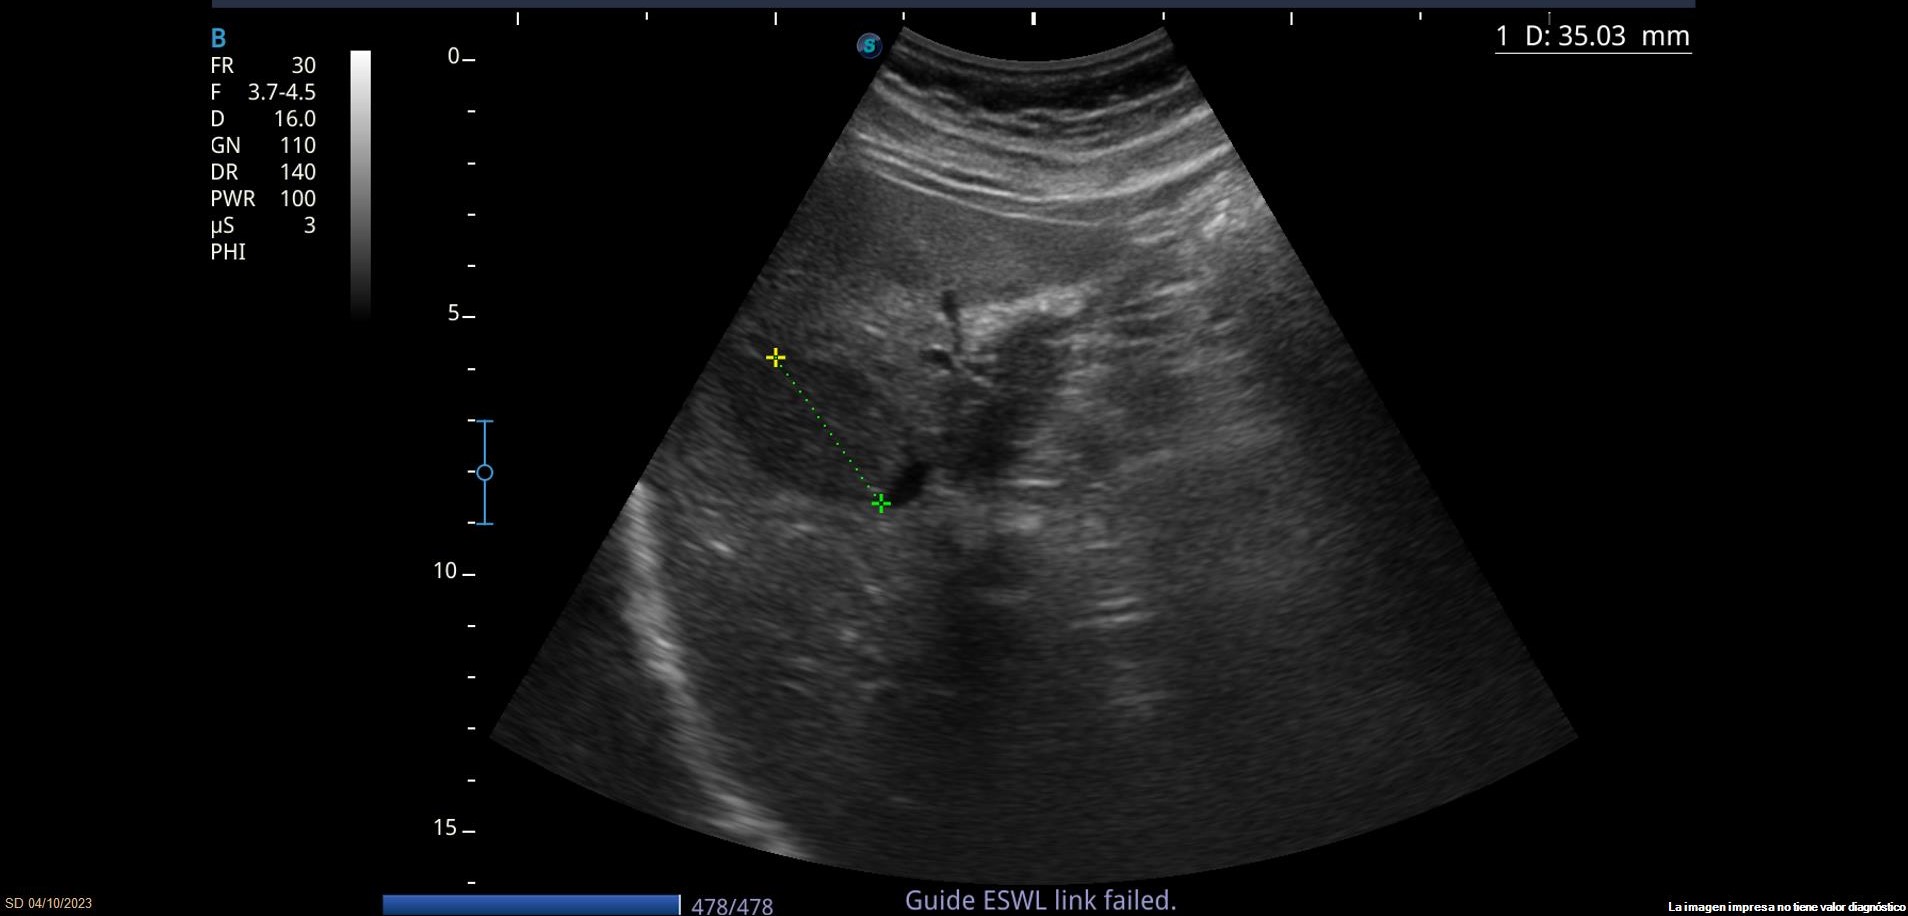Toggle the PHI harmonic imaging label

coord(228,252)
